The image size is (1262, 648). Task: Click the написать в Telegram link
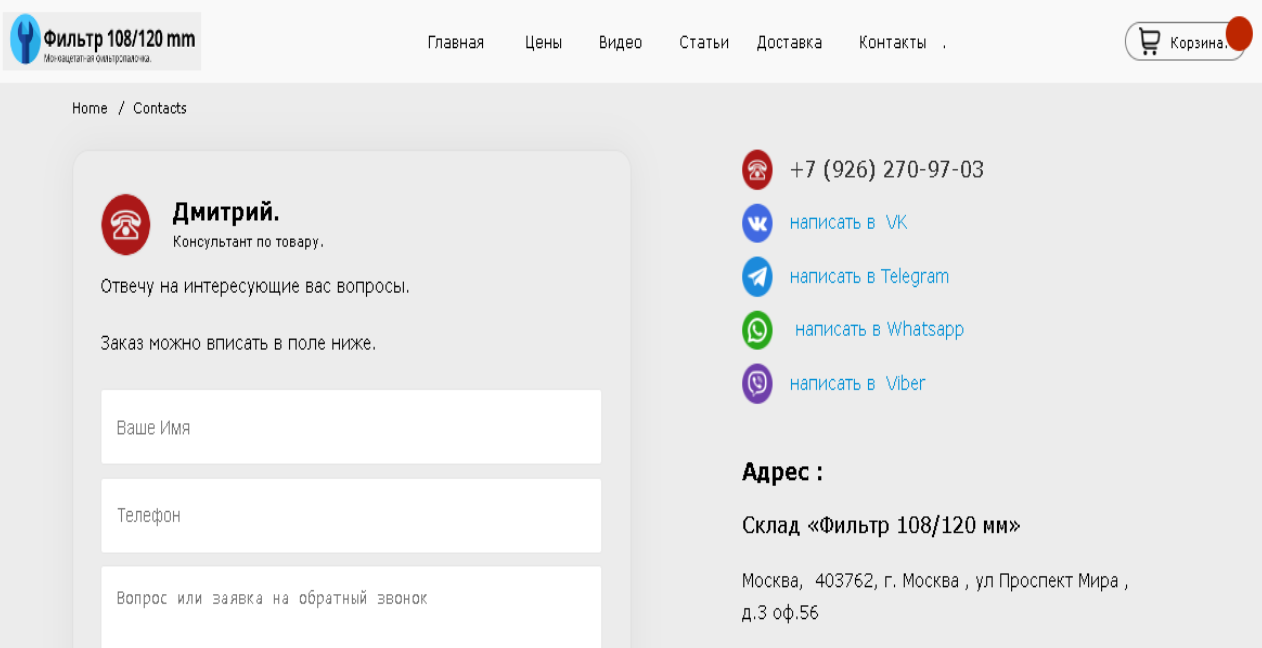[869, 277]
